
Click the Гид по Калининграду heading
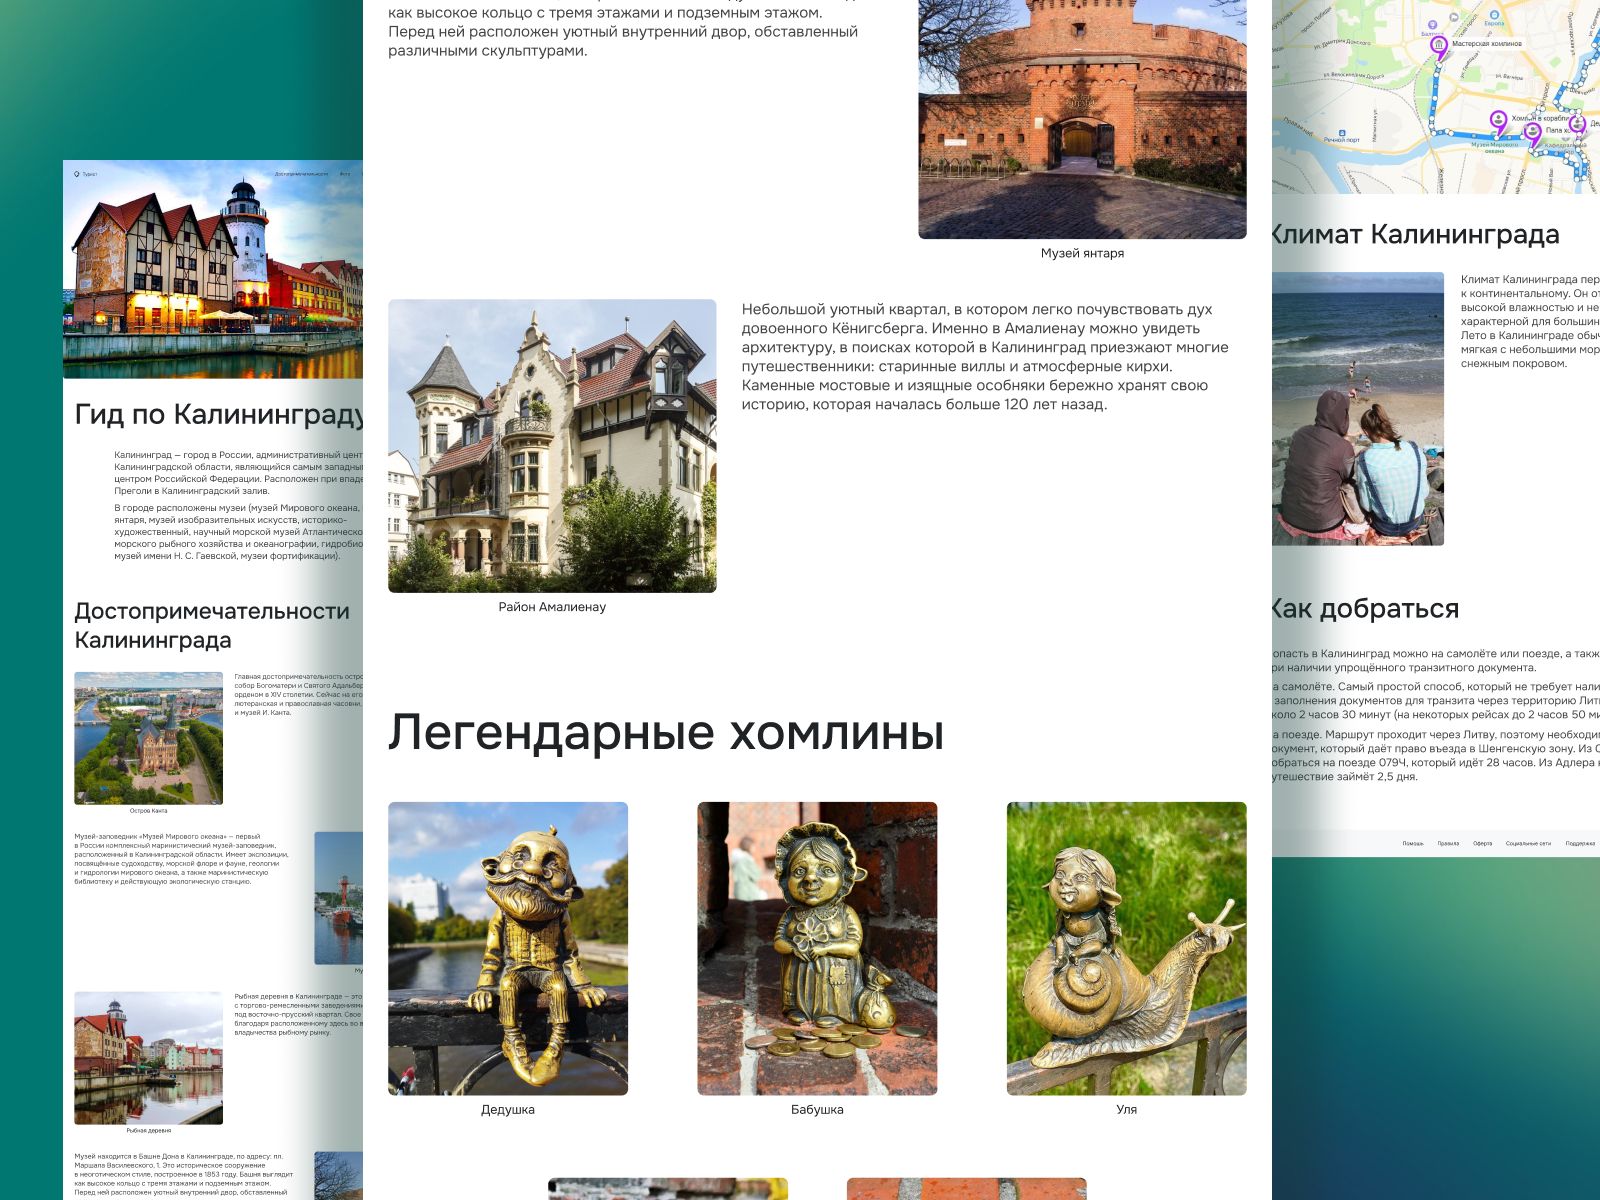pos(219,414)
